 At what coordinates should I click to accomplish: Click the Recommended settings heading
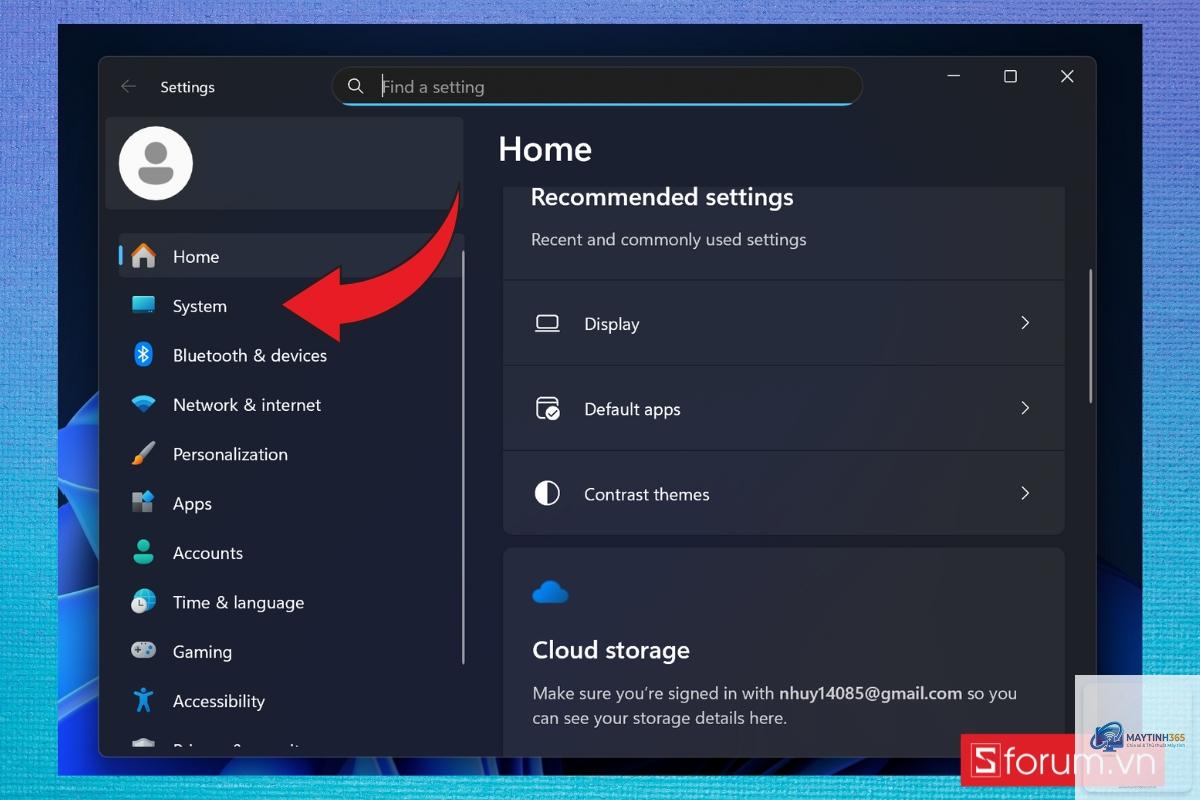(x=662, y=198)
